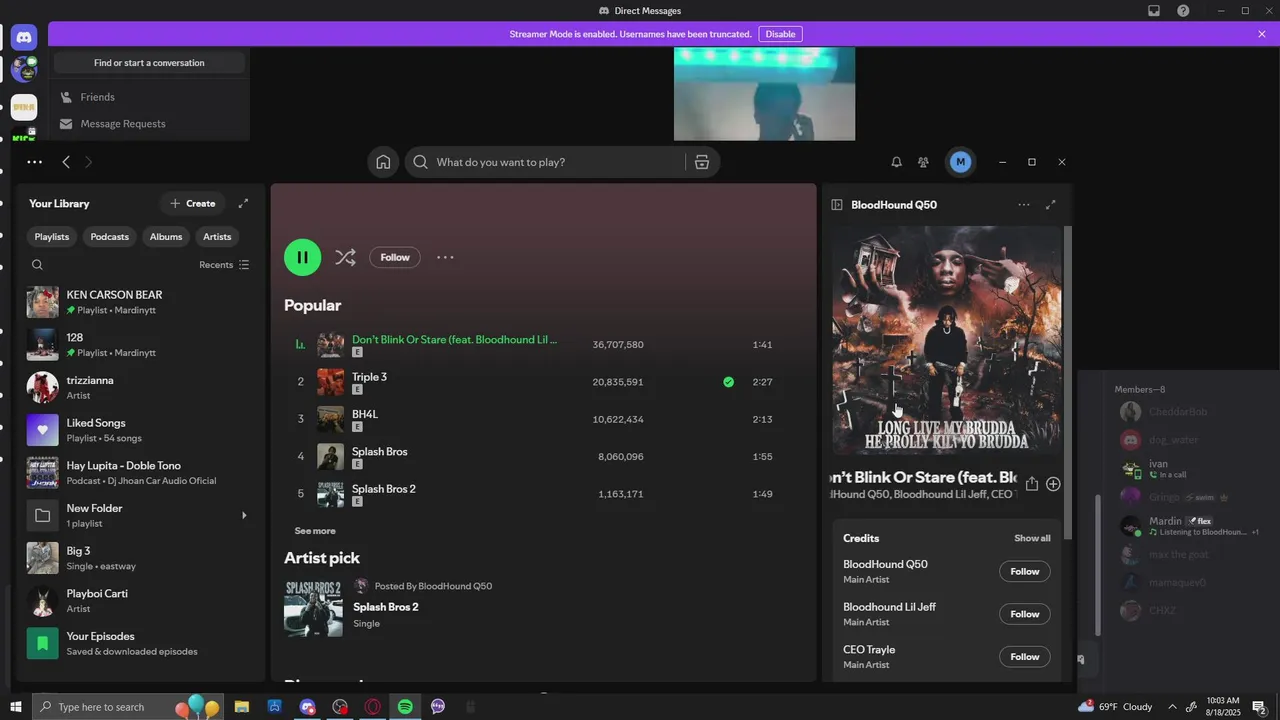
Task: Click the now playing album cover art
Action: point(947,340)
